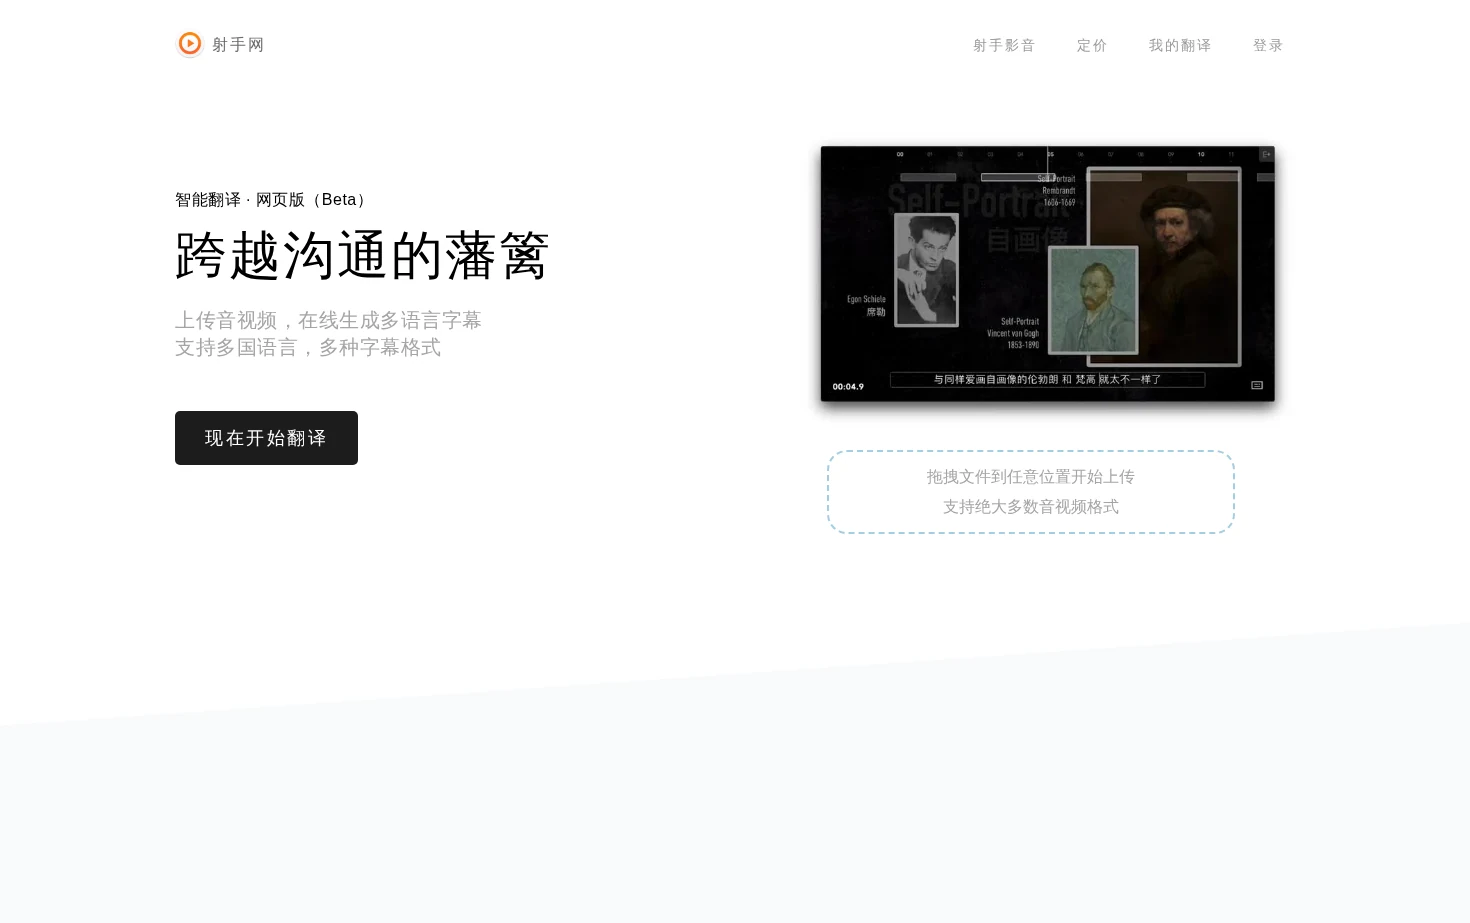Screen dimensions: 1470x923
Task: Click the 跨越沟通的藩篱 headline
Action: coord(362,256)
